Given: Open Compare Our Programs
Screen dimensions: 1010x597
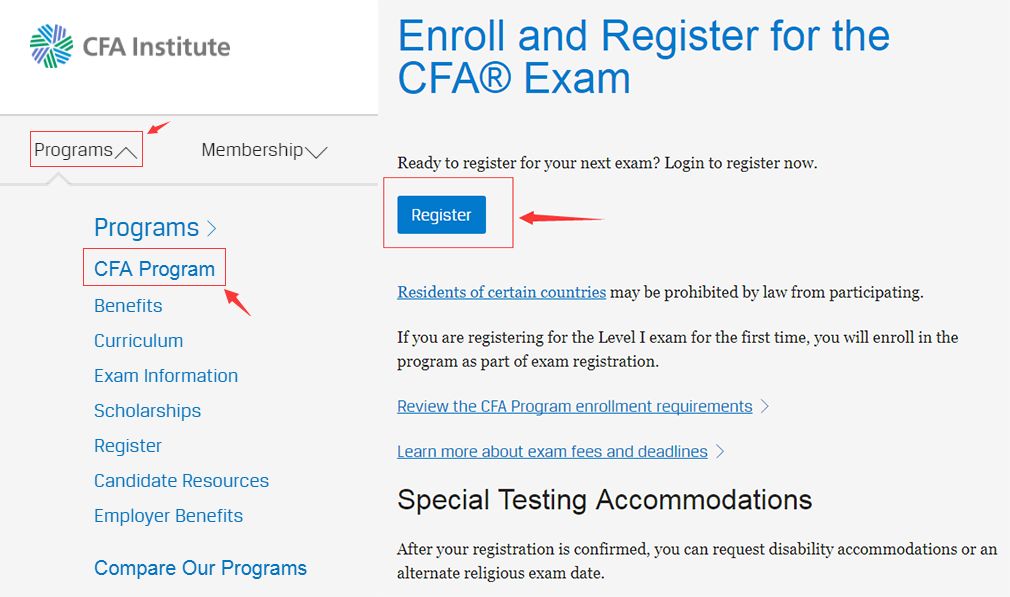Looking at the screenshot, I should (x=200, y=568).
